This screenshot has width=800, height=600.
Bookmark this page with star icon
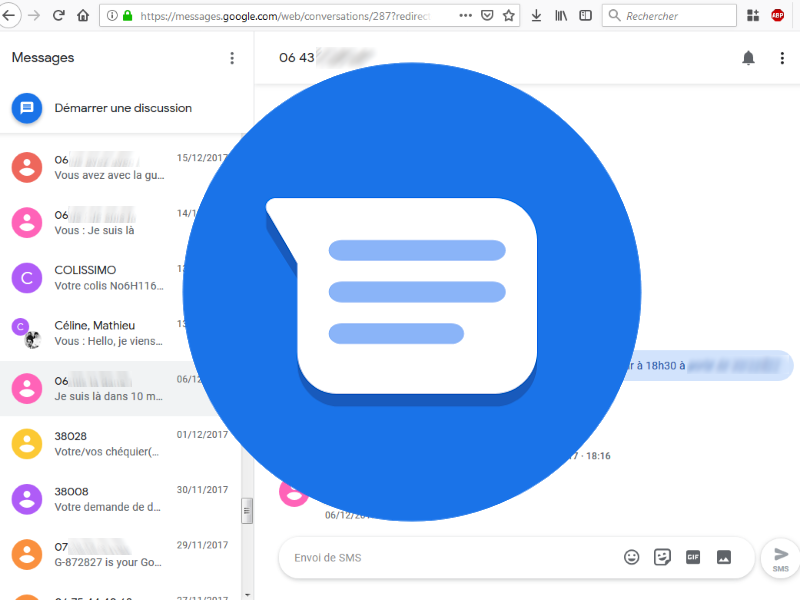coord(508,16)
